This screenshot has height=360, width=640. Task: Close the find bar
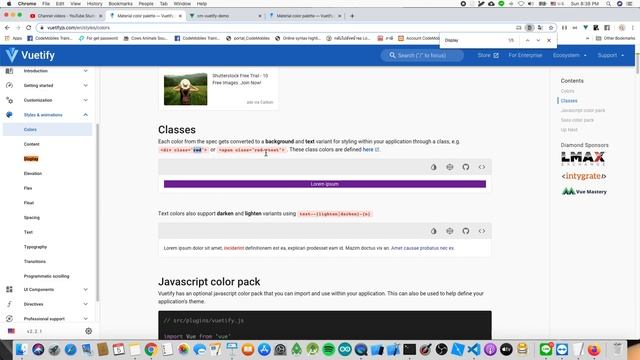[549, 40]
